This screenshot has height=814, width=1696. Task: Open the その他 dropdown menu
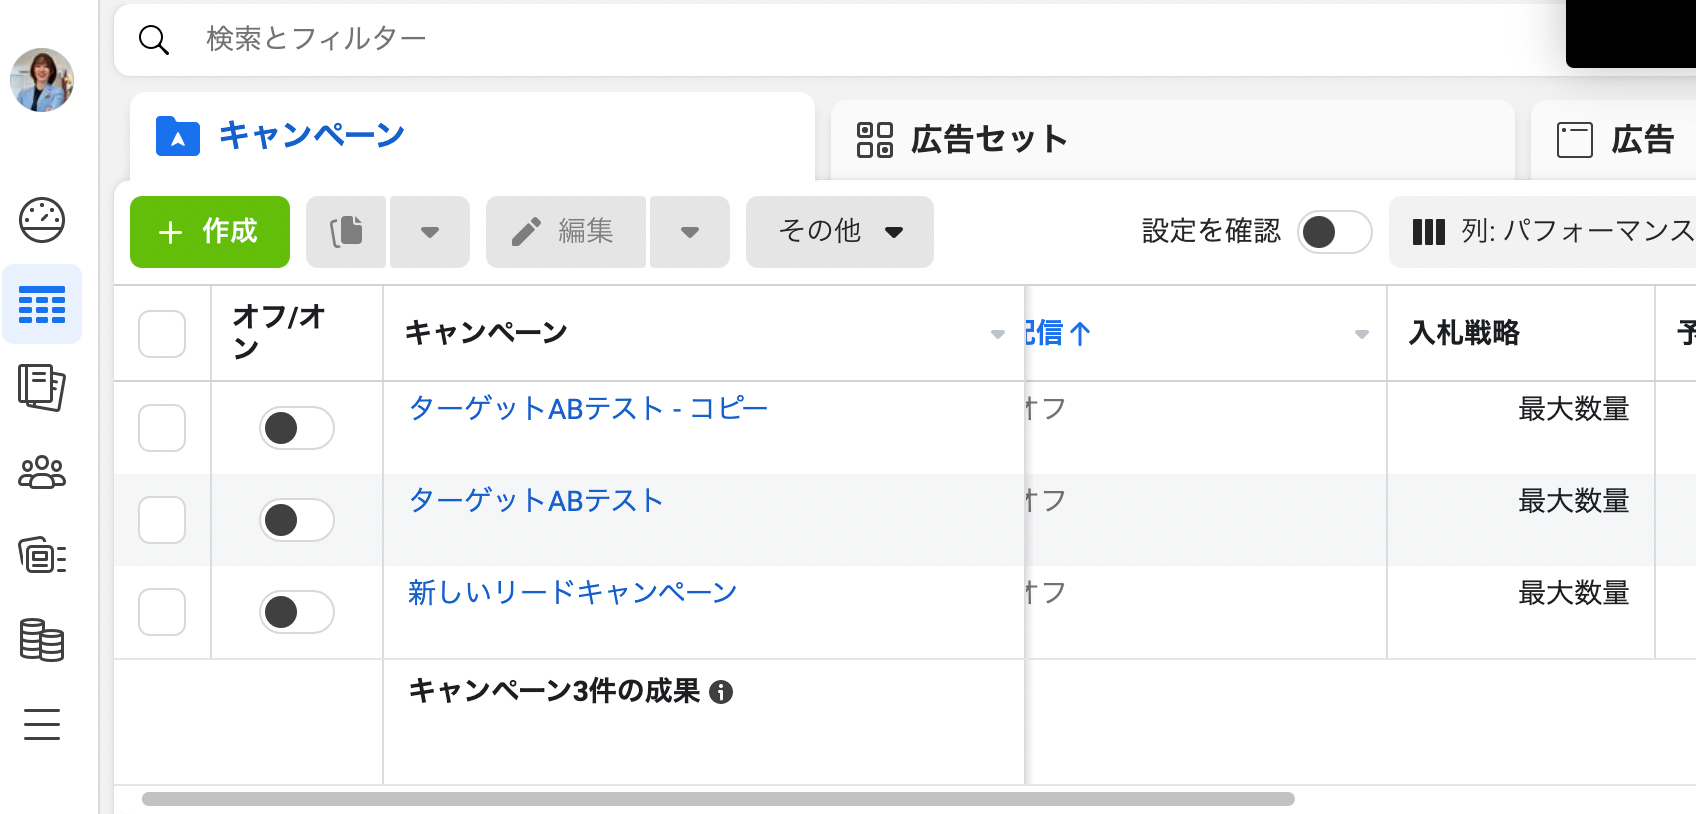(x=840, y=232)
